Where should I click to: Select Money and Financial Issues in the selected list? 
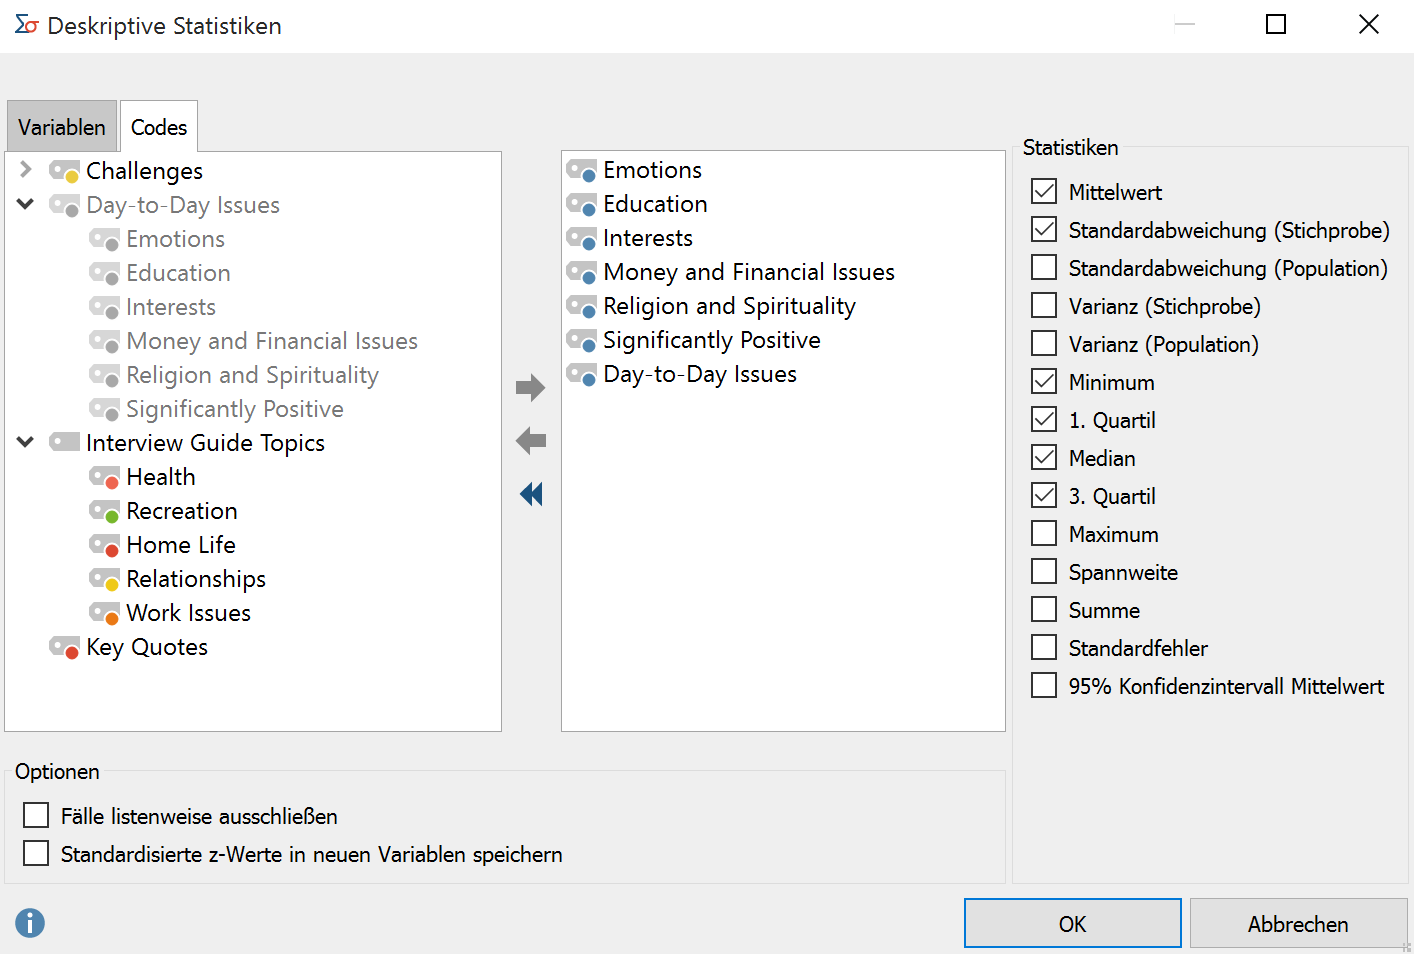[749, 272]
